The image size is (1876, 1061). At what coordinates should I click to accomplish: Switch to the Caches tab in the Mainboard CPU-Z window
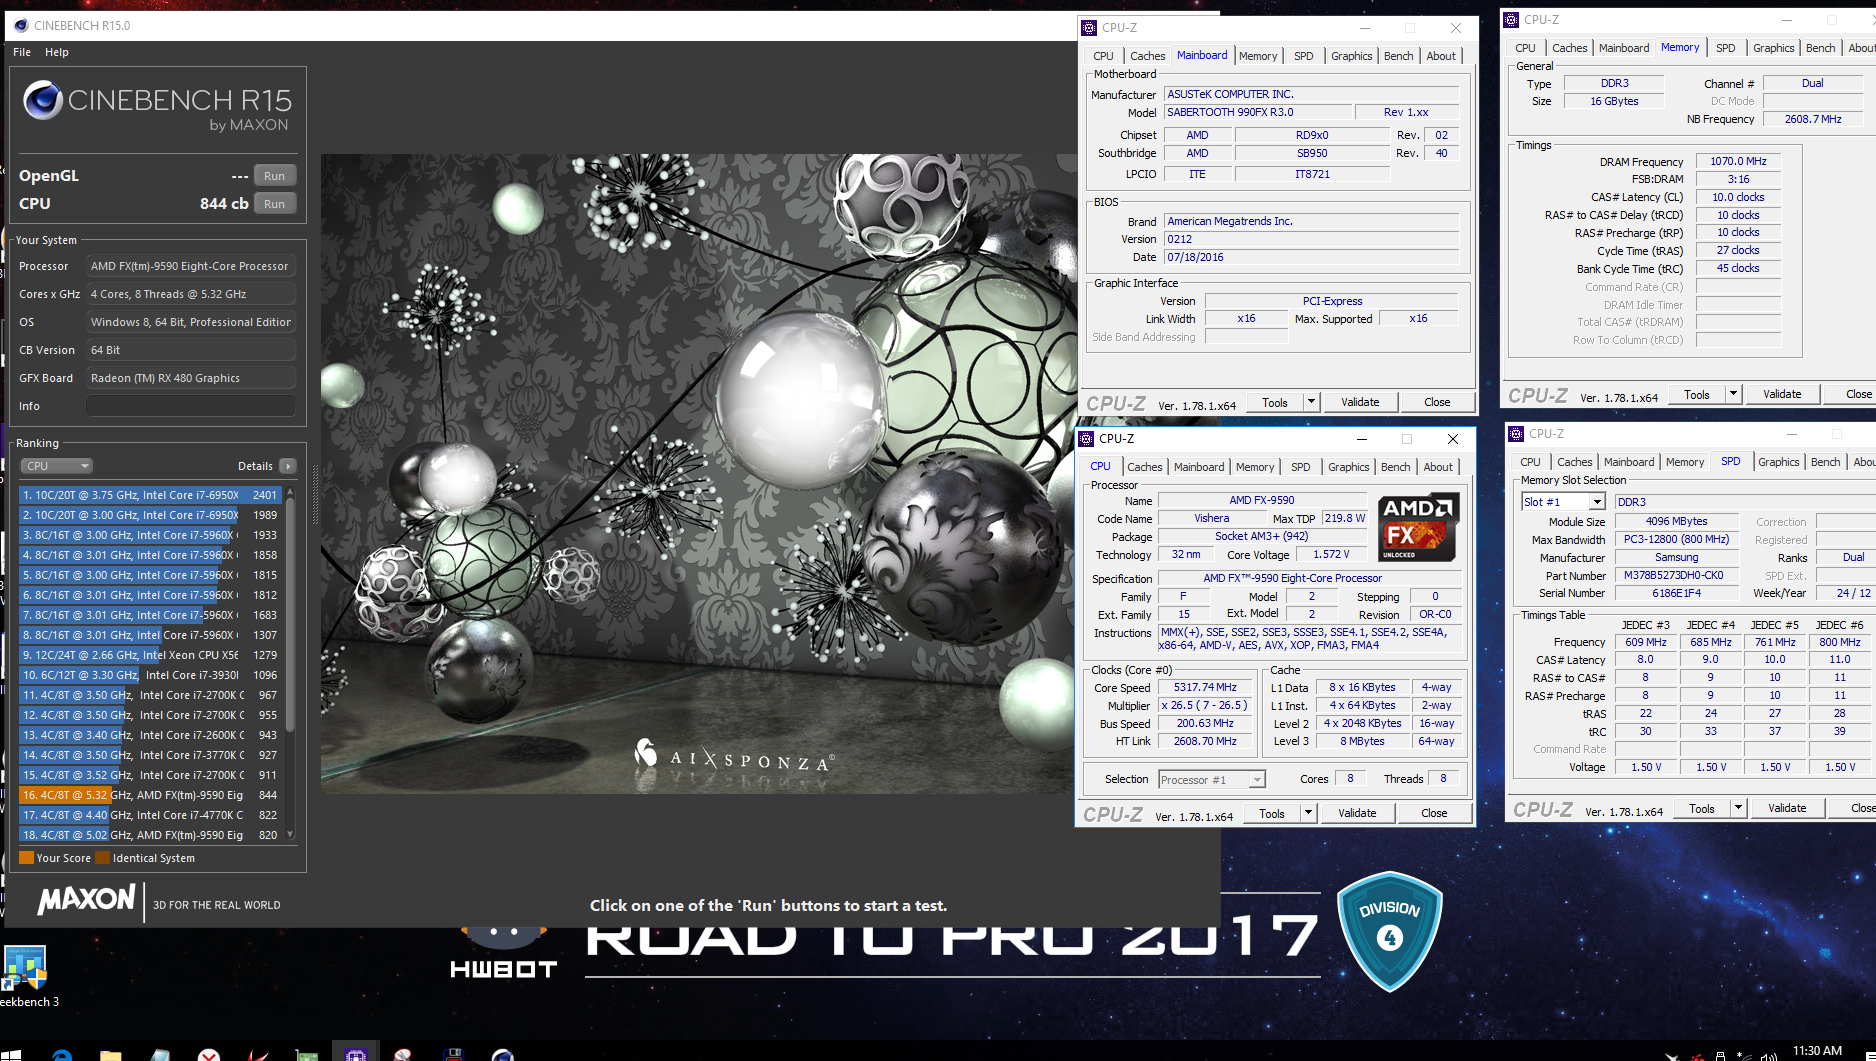[x=1147, y=56]
